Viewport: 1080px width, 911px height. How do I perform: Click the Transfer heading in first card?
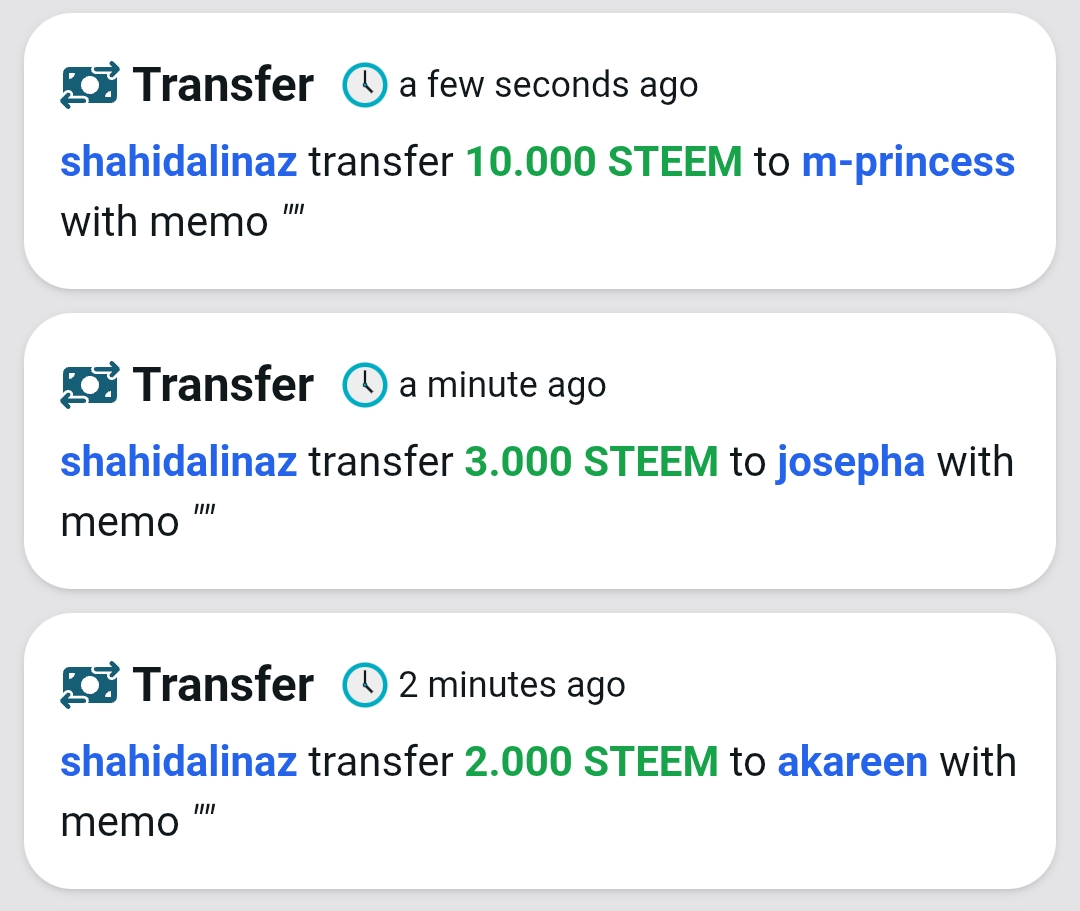[223, 85]
